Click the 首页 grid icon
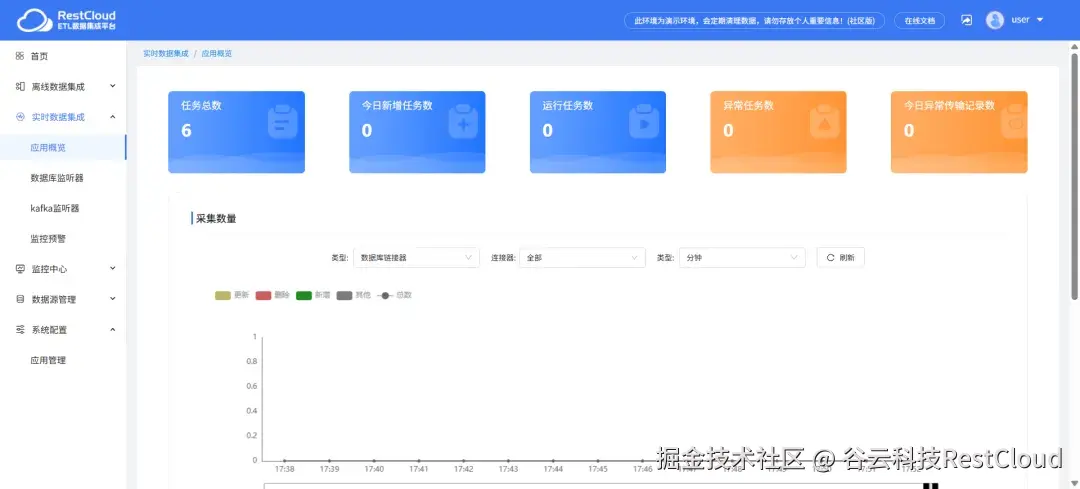The height and width of the screenshot is (489, 1080). tap(20, 56)
